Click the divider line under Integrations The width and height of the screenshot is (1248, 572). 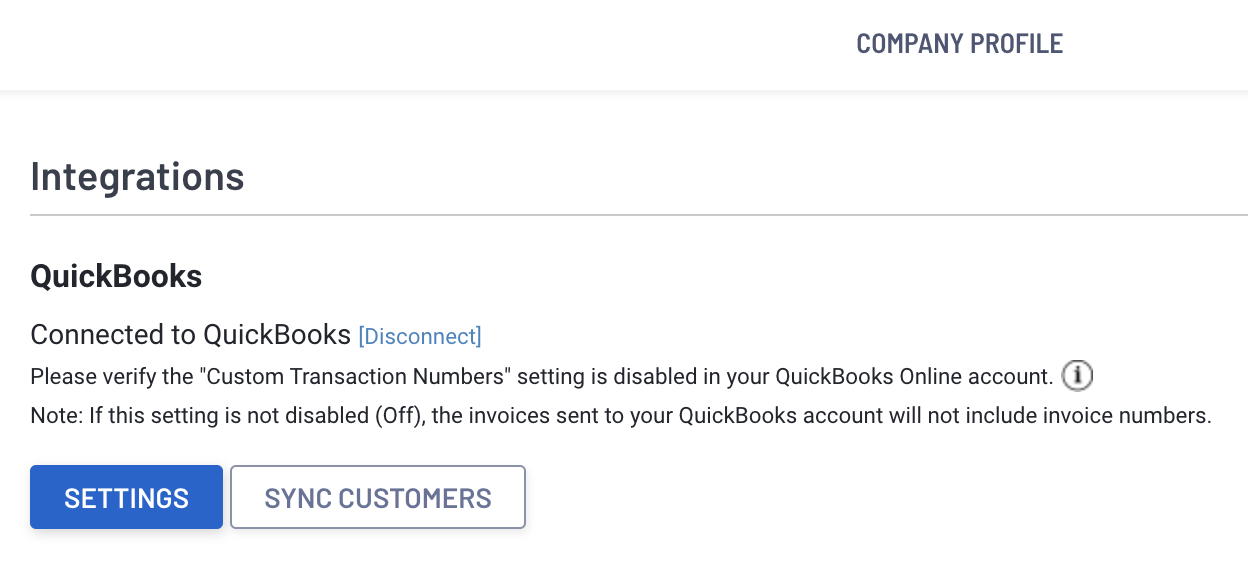click(x=639, y=215)
